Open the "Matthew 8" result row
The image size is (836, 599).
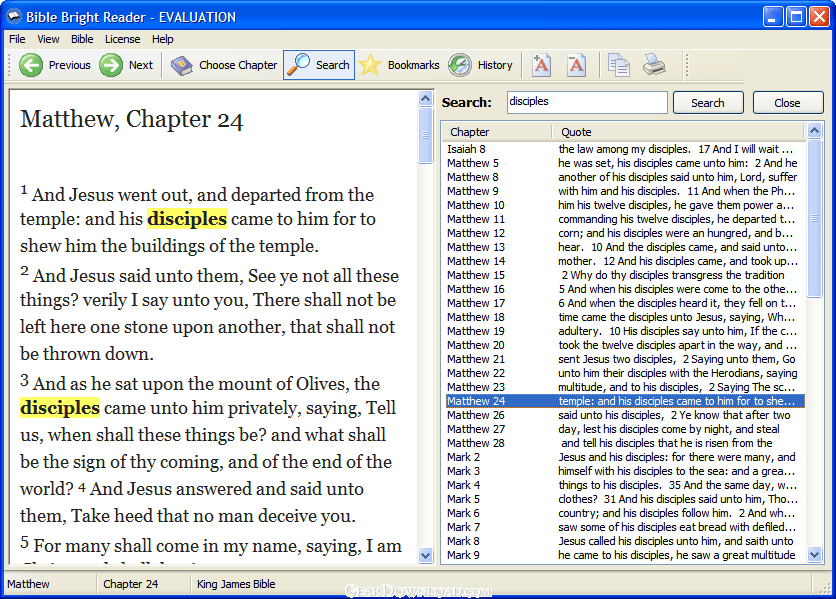tap(625, 177)
